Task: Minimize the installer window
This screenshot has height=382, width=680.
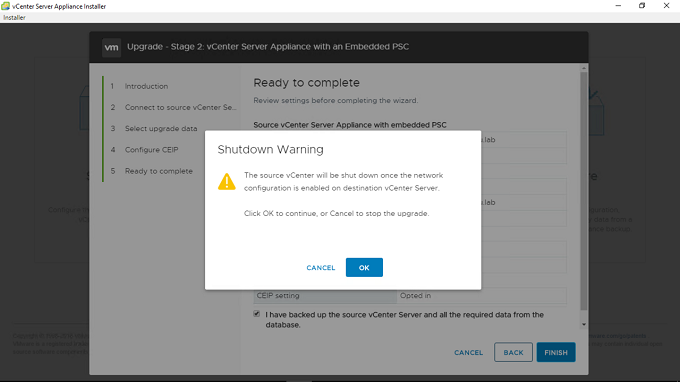Action: (x=618, y=6)
